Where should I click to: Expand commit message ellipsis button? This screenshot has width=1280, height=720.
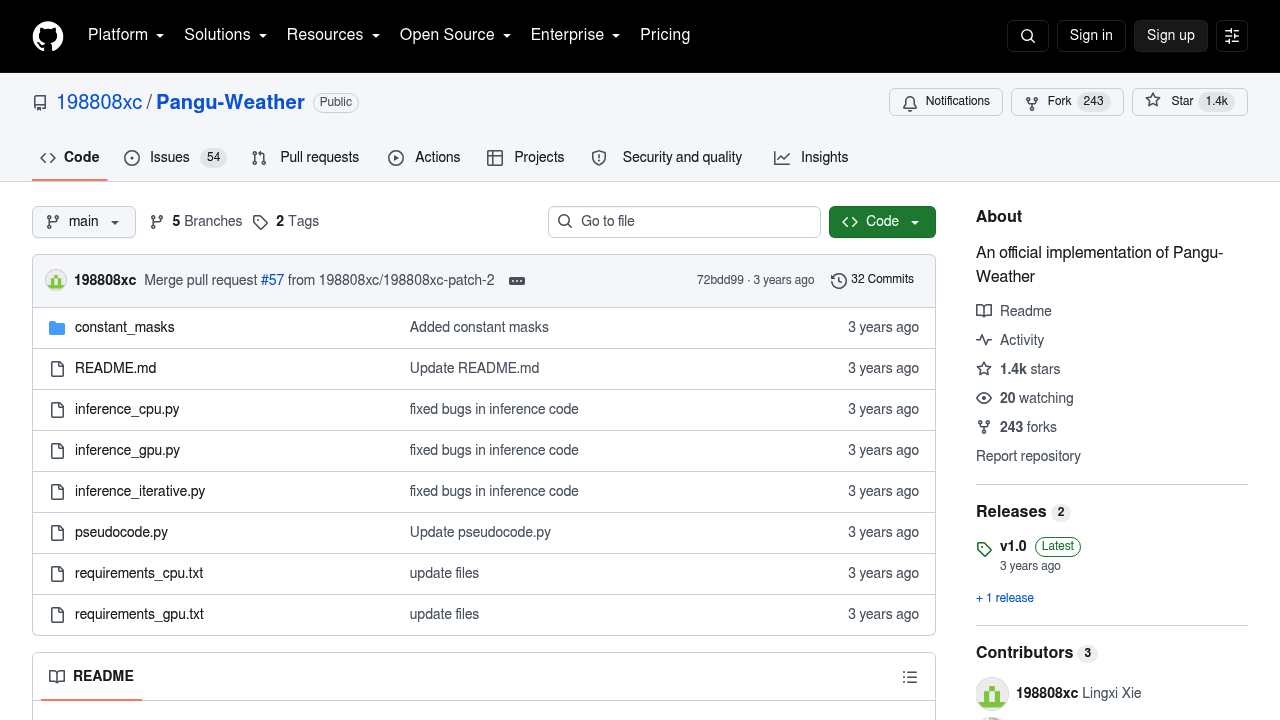click(517, 281)
